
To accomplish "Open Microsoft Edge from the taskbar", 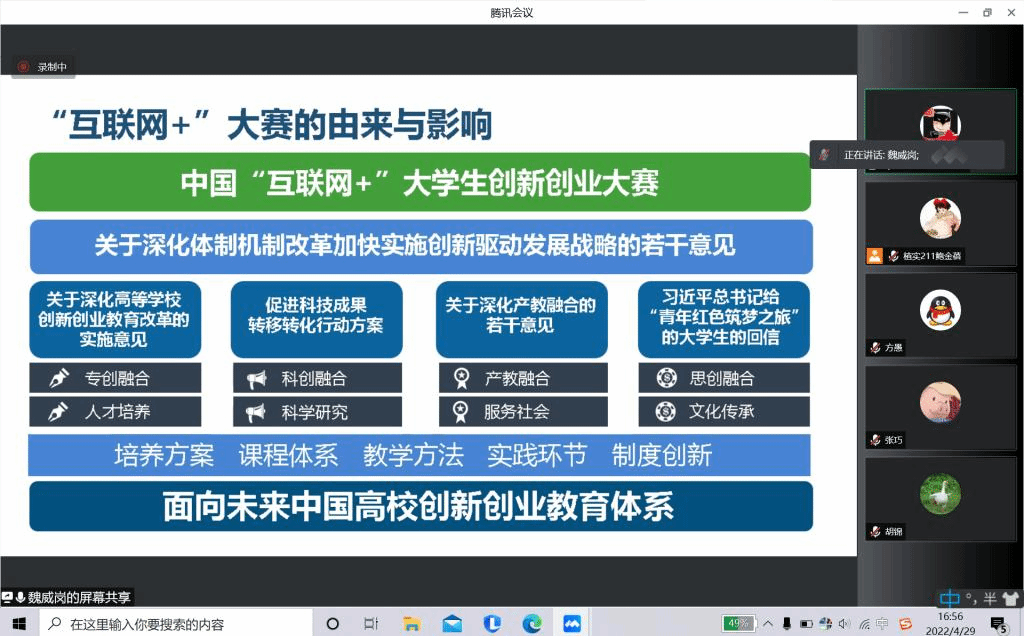I will click(x=532, y=624).
